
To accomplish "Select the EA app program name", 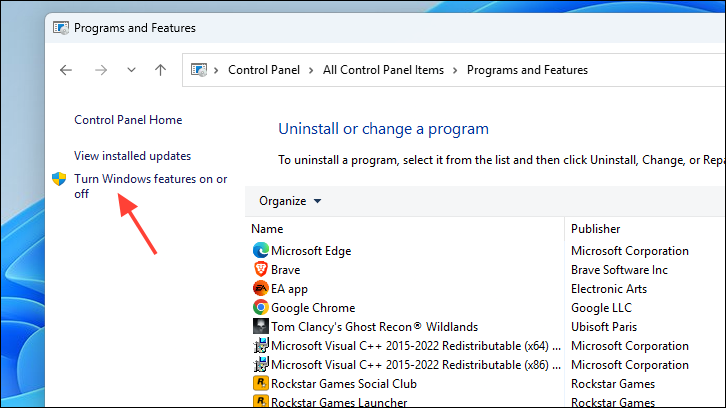I will point(289,289).
